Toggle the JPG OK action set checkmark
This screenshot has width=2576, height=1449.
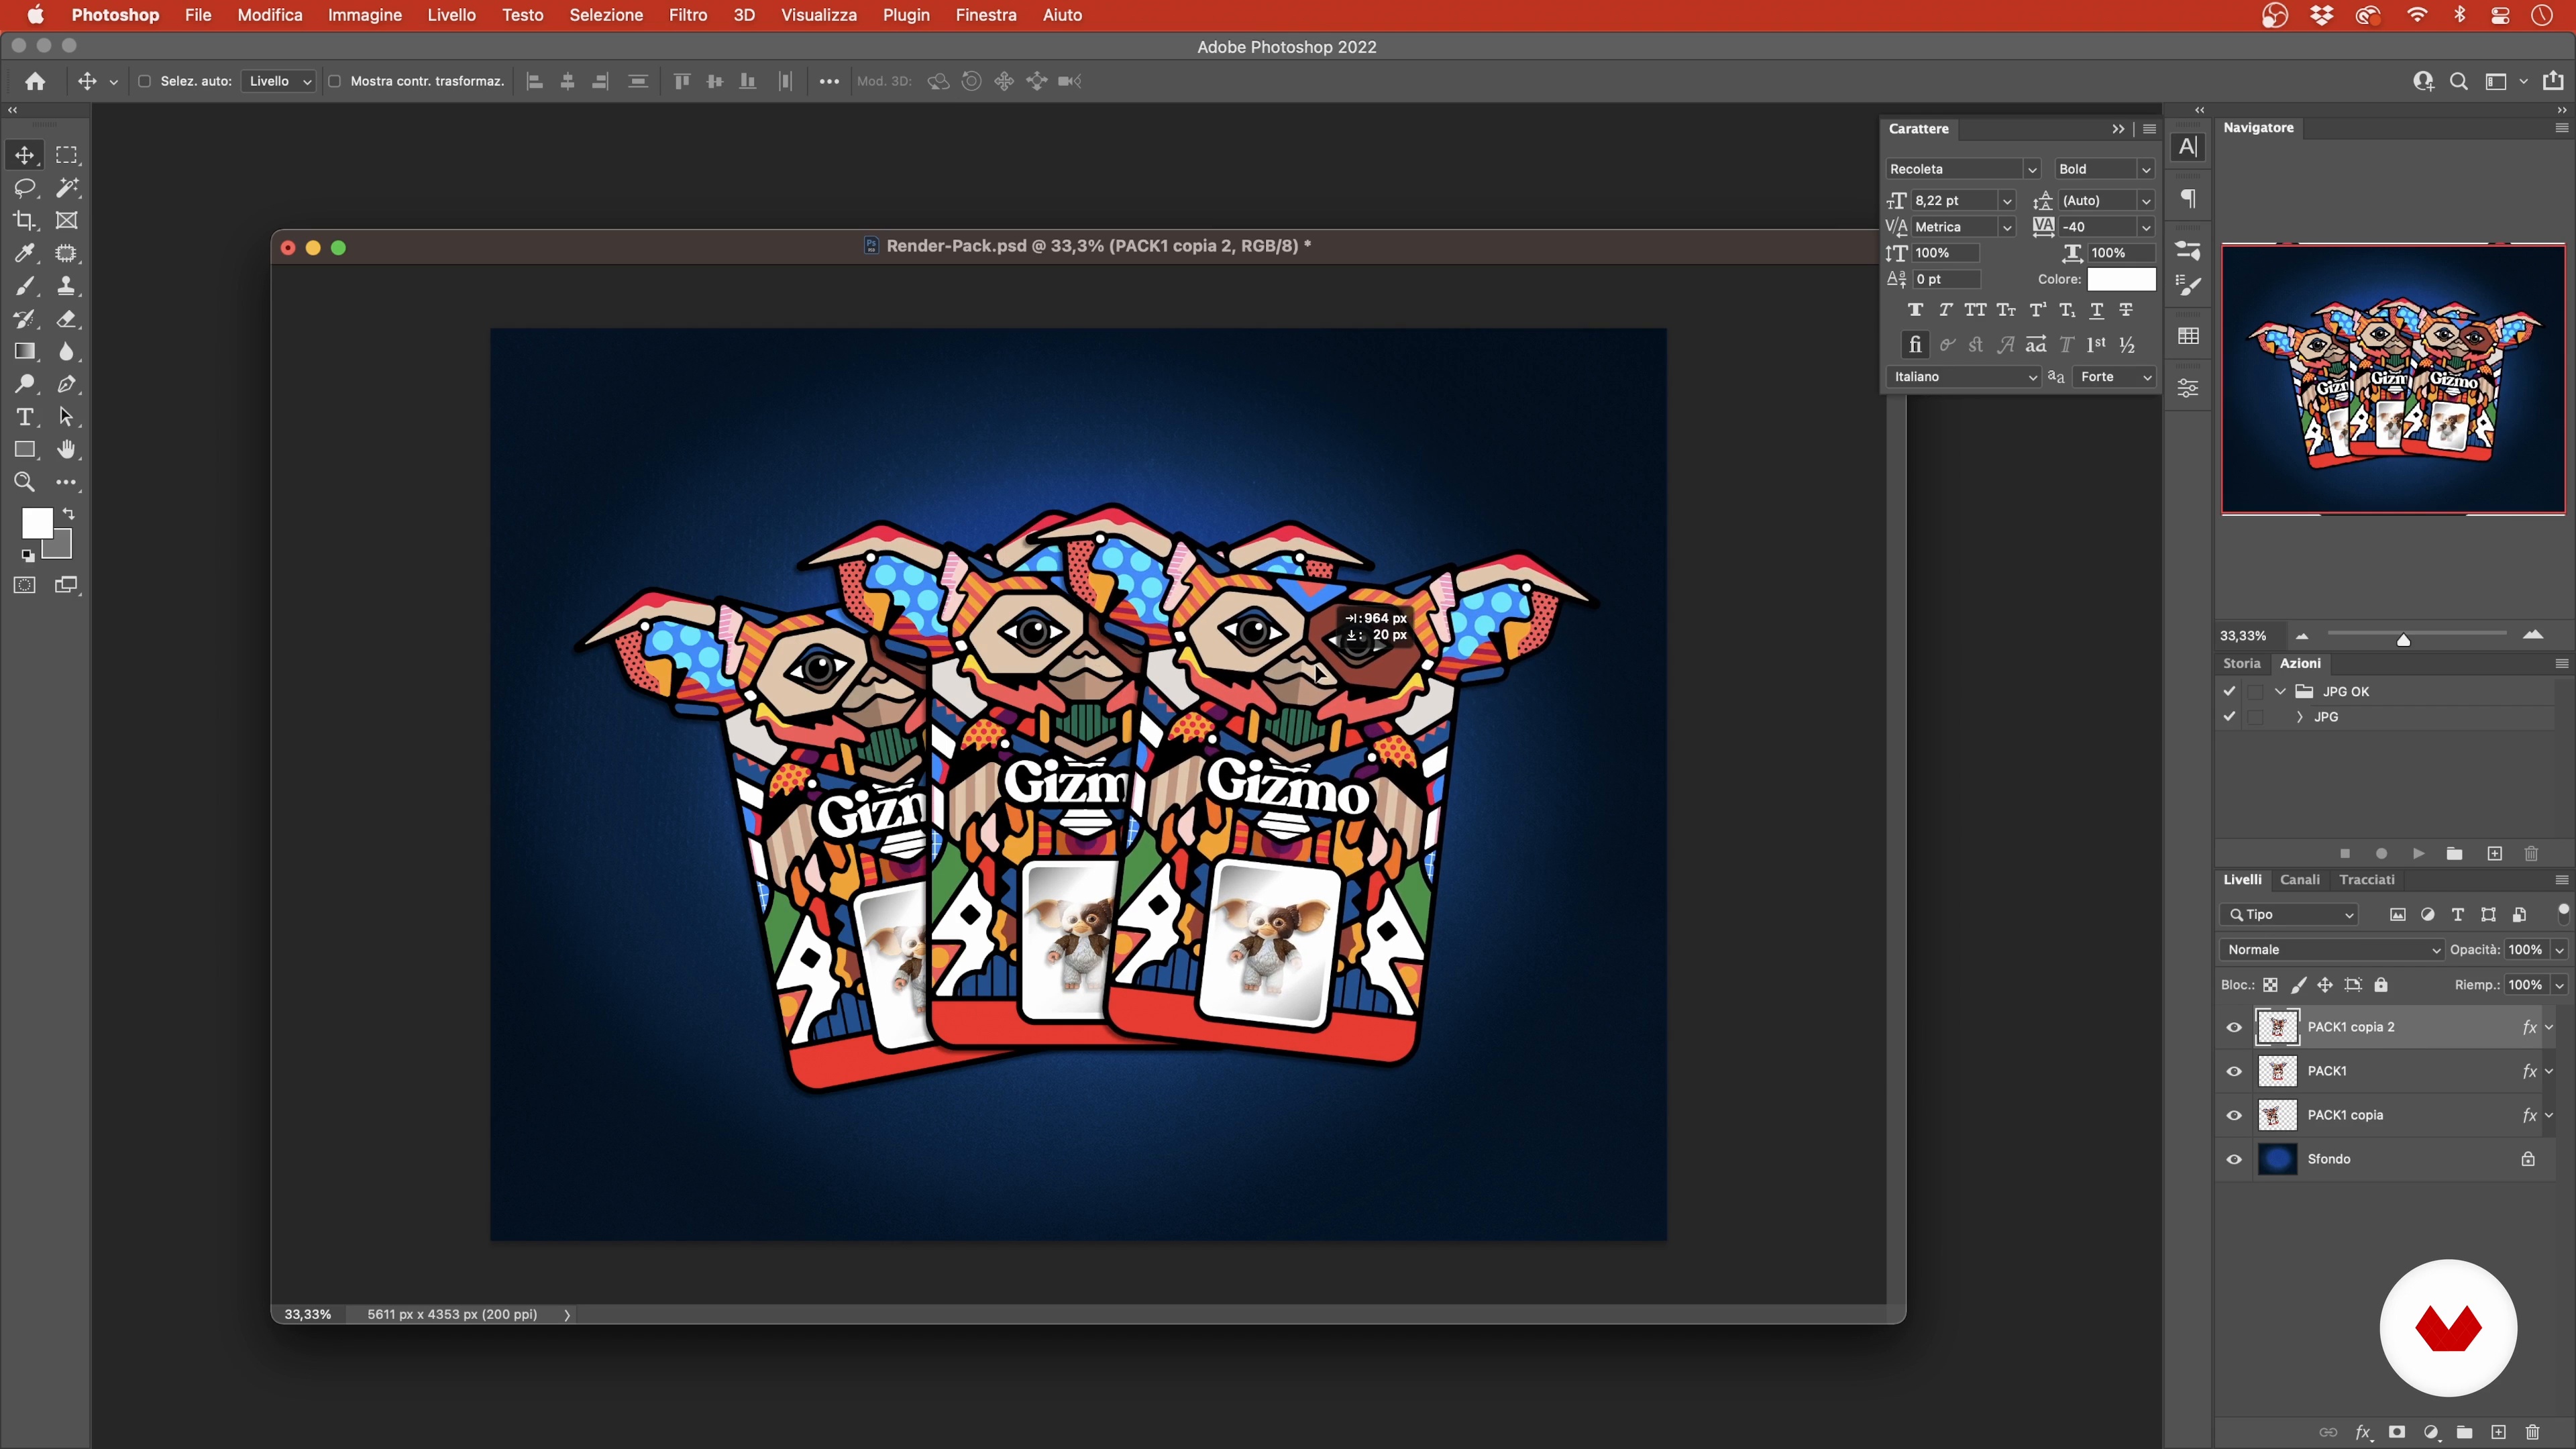click(2229, 691)
